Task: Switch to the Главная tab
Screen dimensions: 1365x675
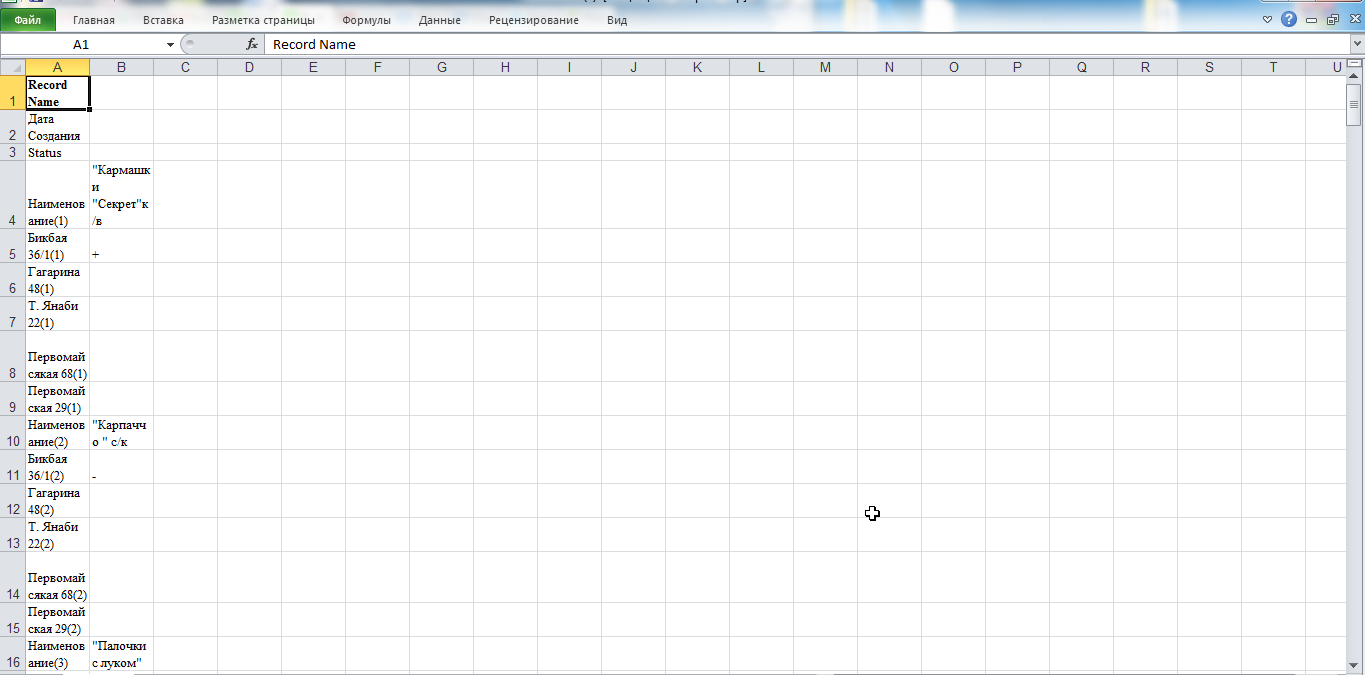Action: 93,20
